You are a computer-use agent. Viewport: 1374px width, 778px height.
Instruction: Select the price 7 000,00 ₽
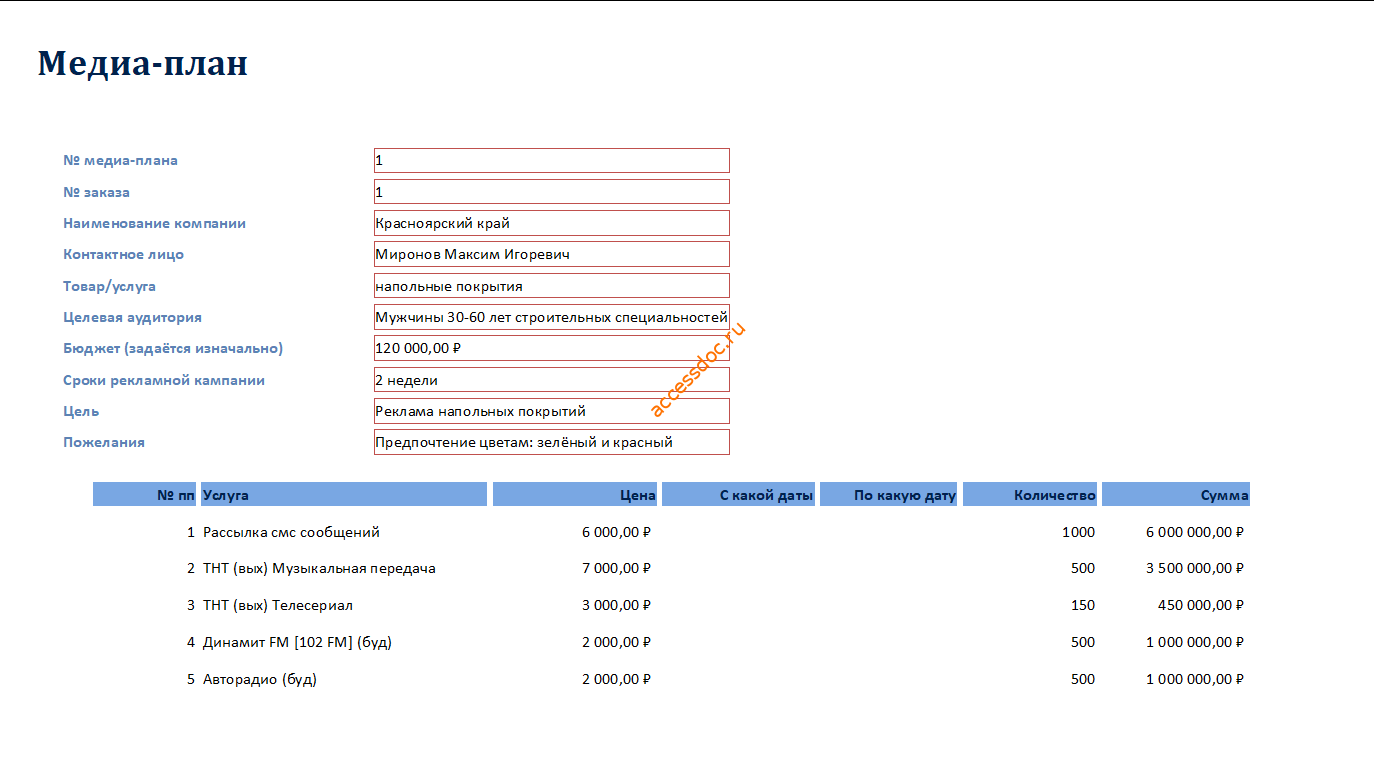616,568
